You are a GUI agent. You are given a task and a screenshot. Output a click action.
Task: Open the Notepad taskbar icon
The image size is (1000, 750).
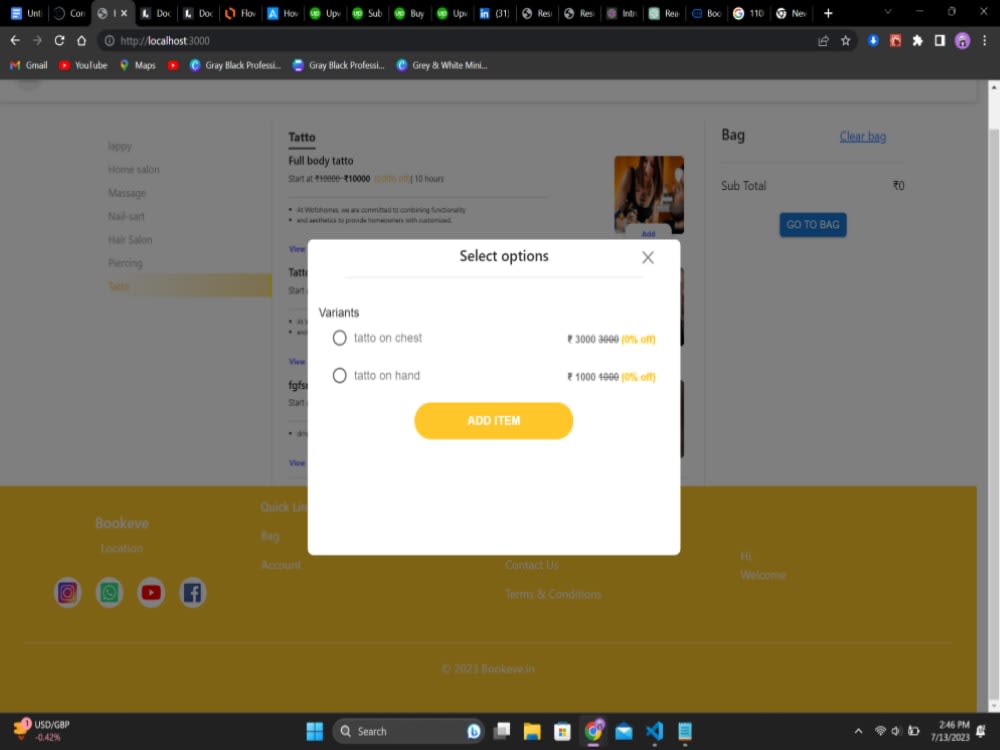[685, 732]
